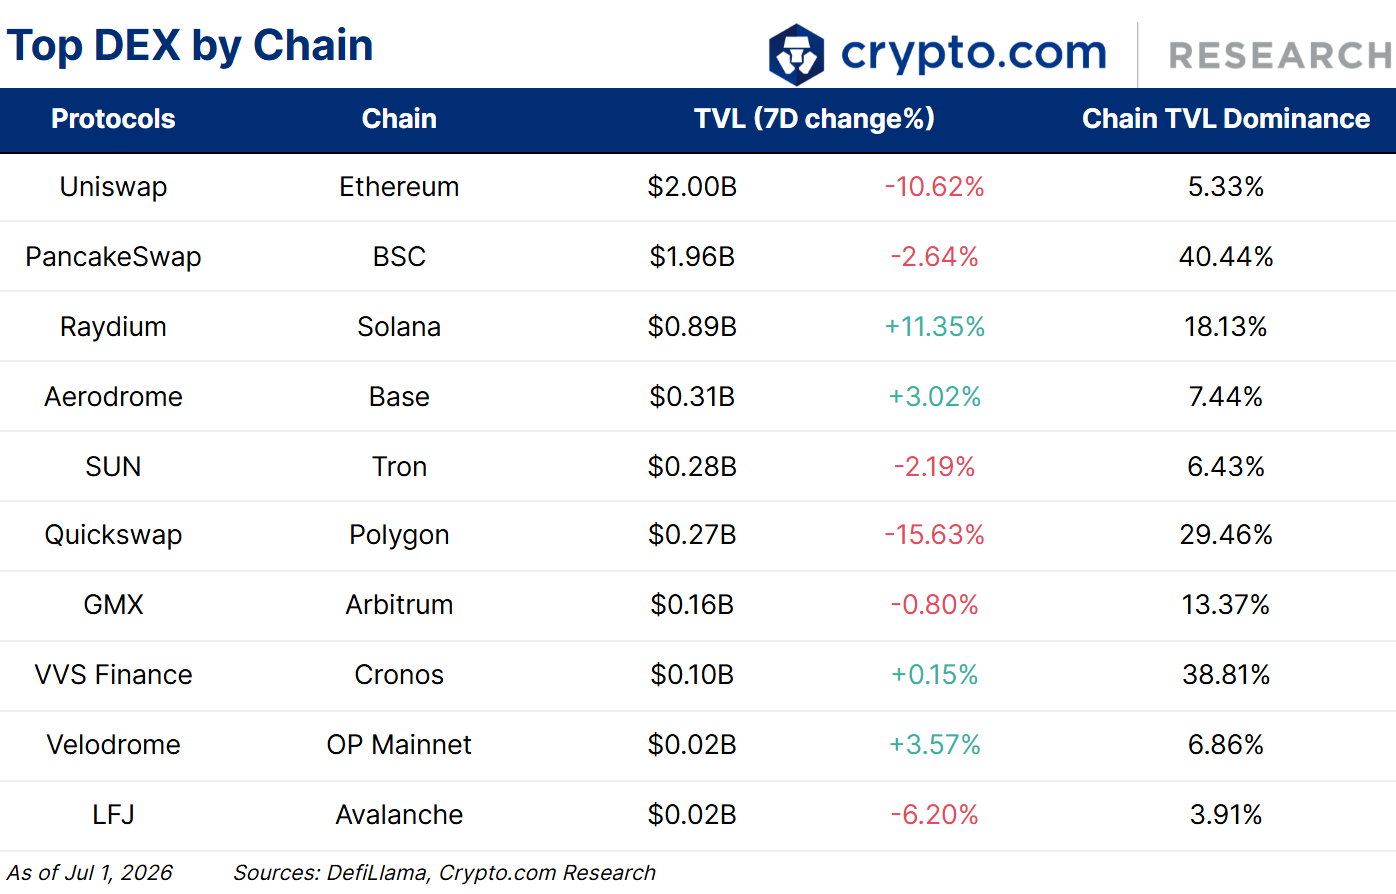Click PancakeSwap in the protocols column
Screen dimensions: 1396x894
tap(113, 257)
